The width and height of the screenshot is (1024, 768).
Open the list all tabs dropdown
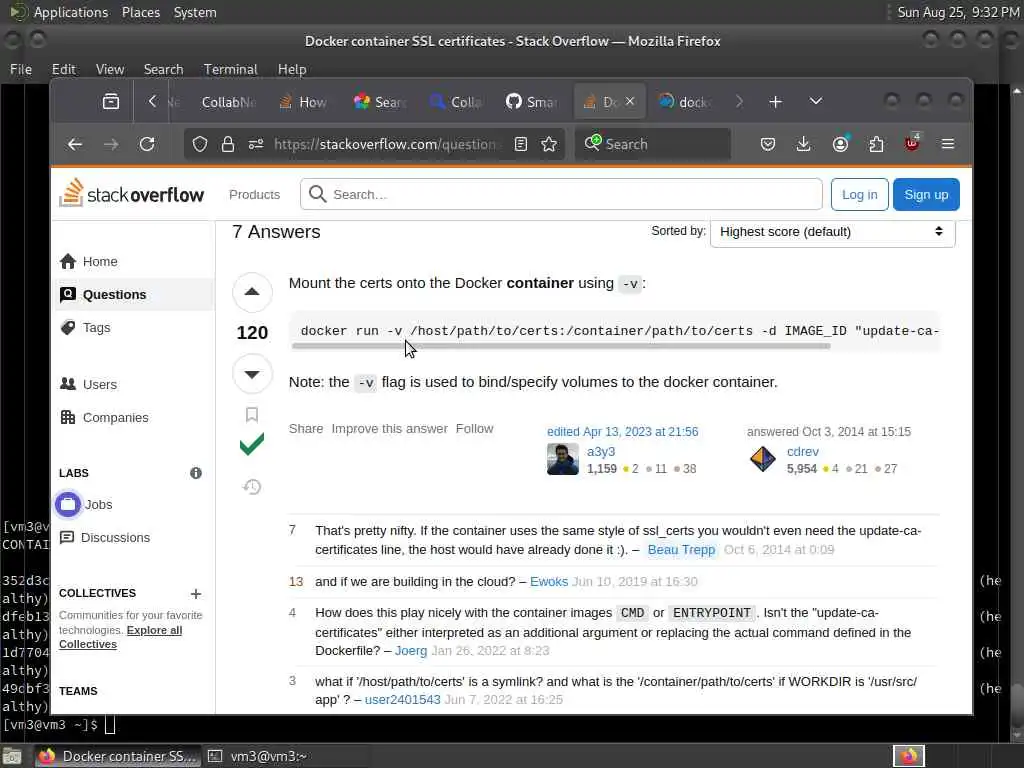[816, 102]
